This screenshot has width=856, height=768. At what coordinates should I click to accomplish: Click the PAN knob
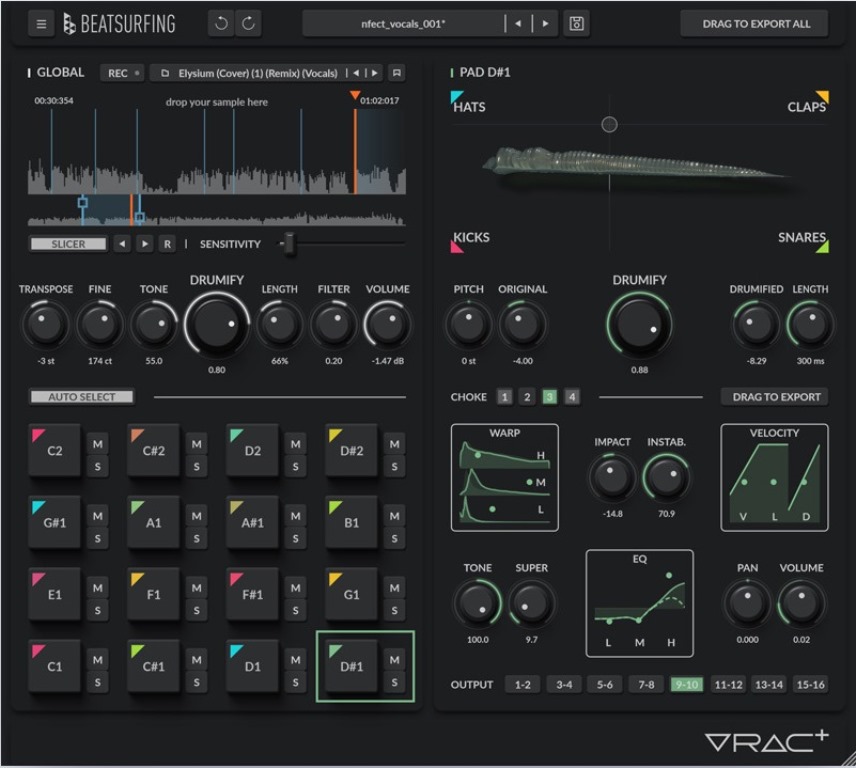[747, 604]
